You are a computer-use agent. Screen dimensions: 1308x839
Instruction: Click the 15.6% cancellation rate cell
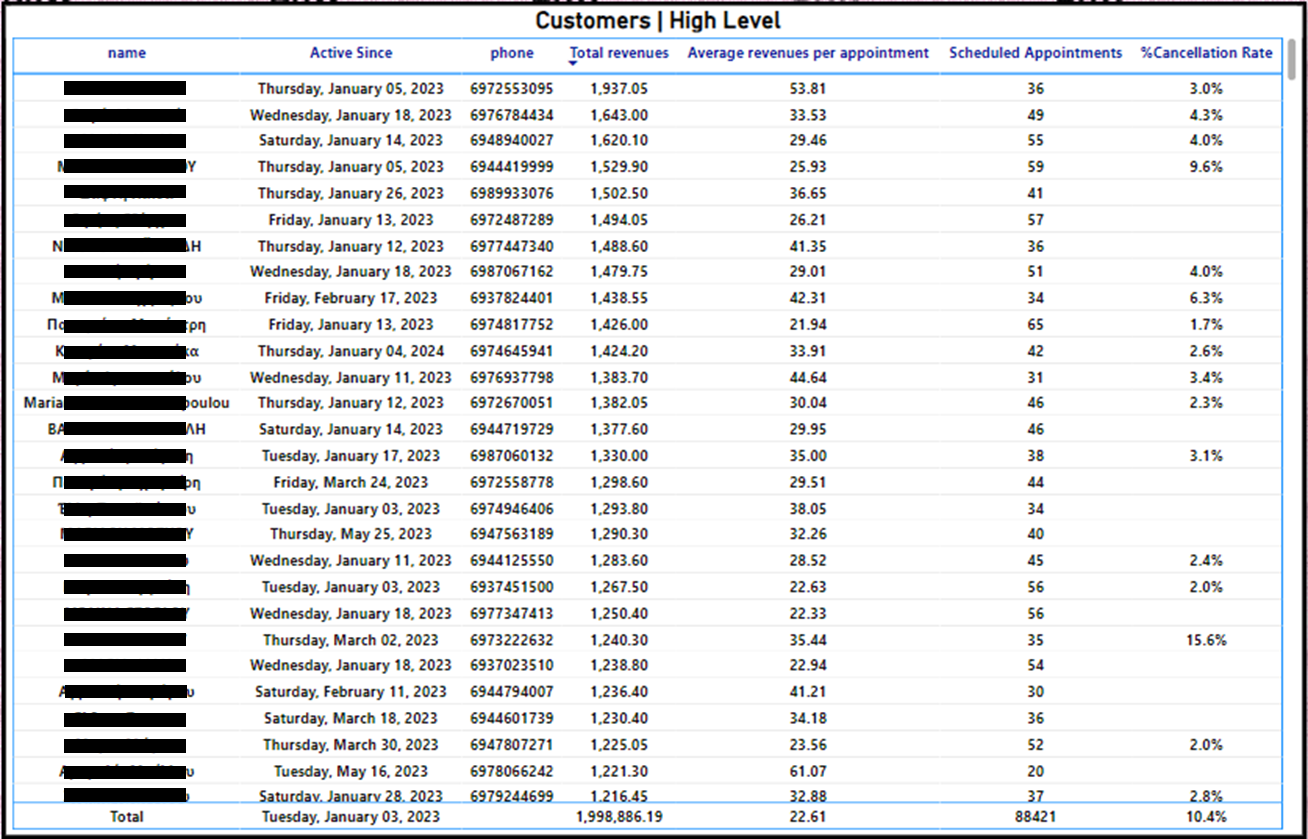tap(1206, 640)
